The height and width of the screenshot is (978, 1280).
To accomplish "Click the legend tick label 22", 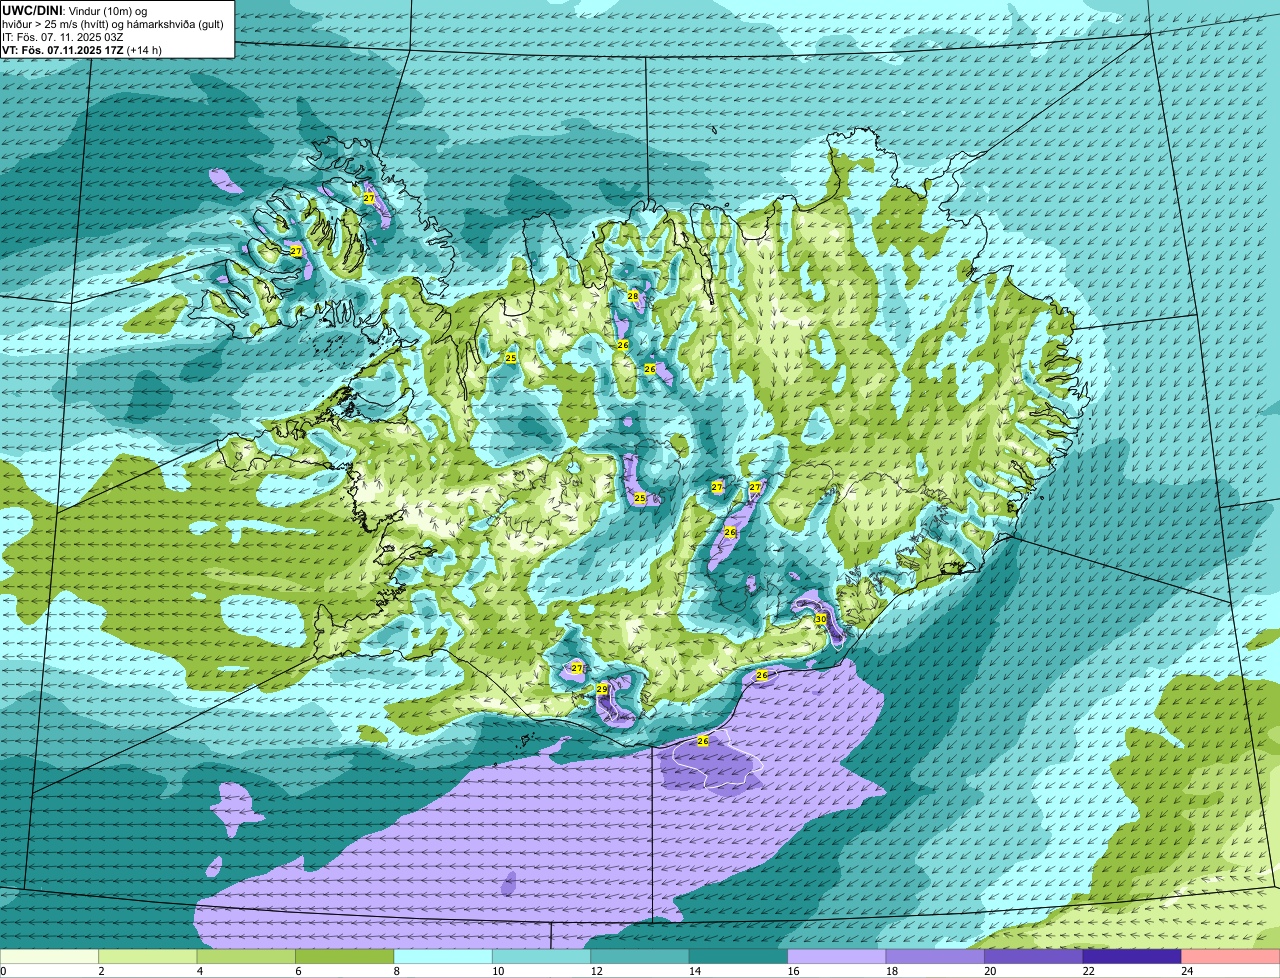I will 1087,971.
